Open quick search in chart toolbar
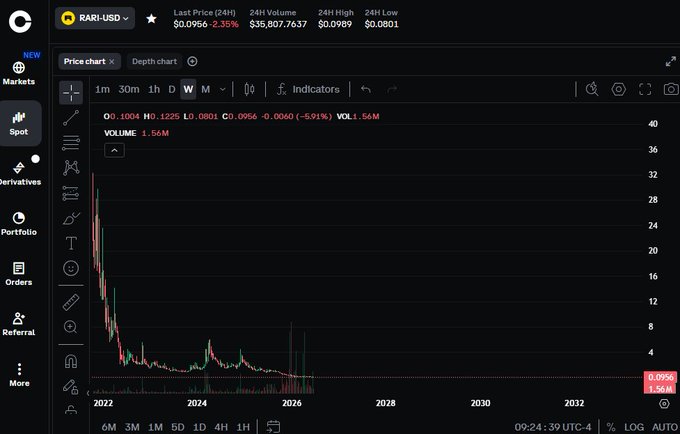Viewport: 680px width, 434px height. [592, 89]
